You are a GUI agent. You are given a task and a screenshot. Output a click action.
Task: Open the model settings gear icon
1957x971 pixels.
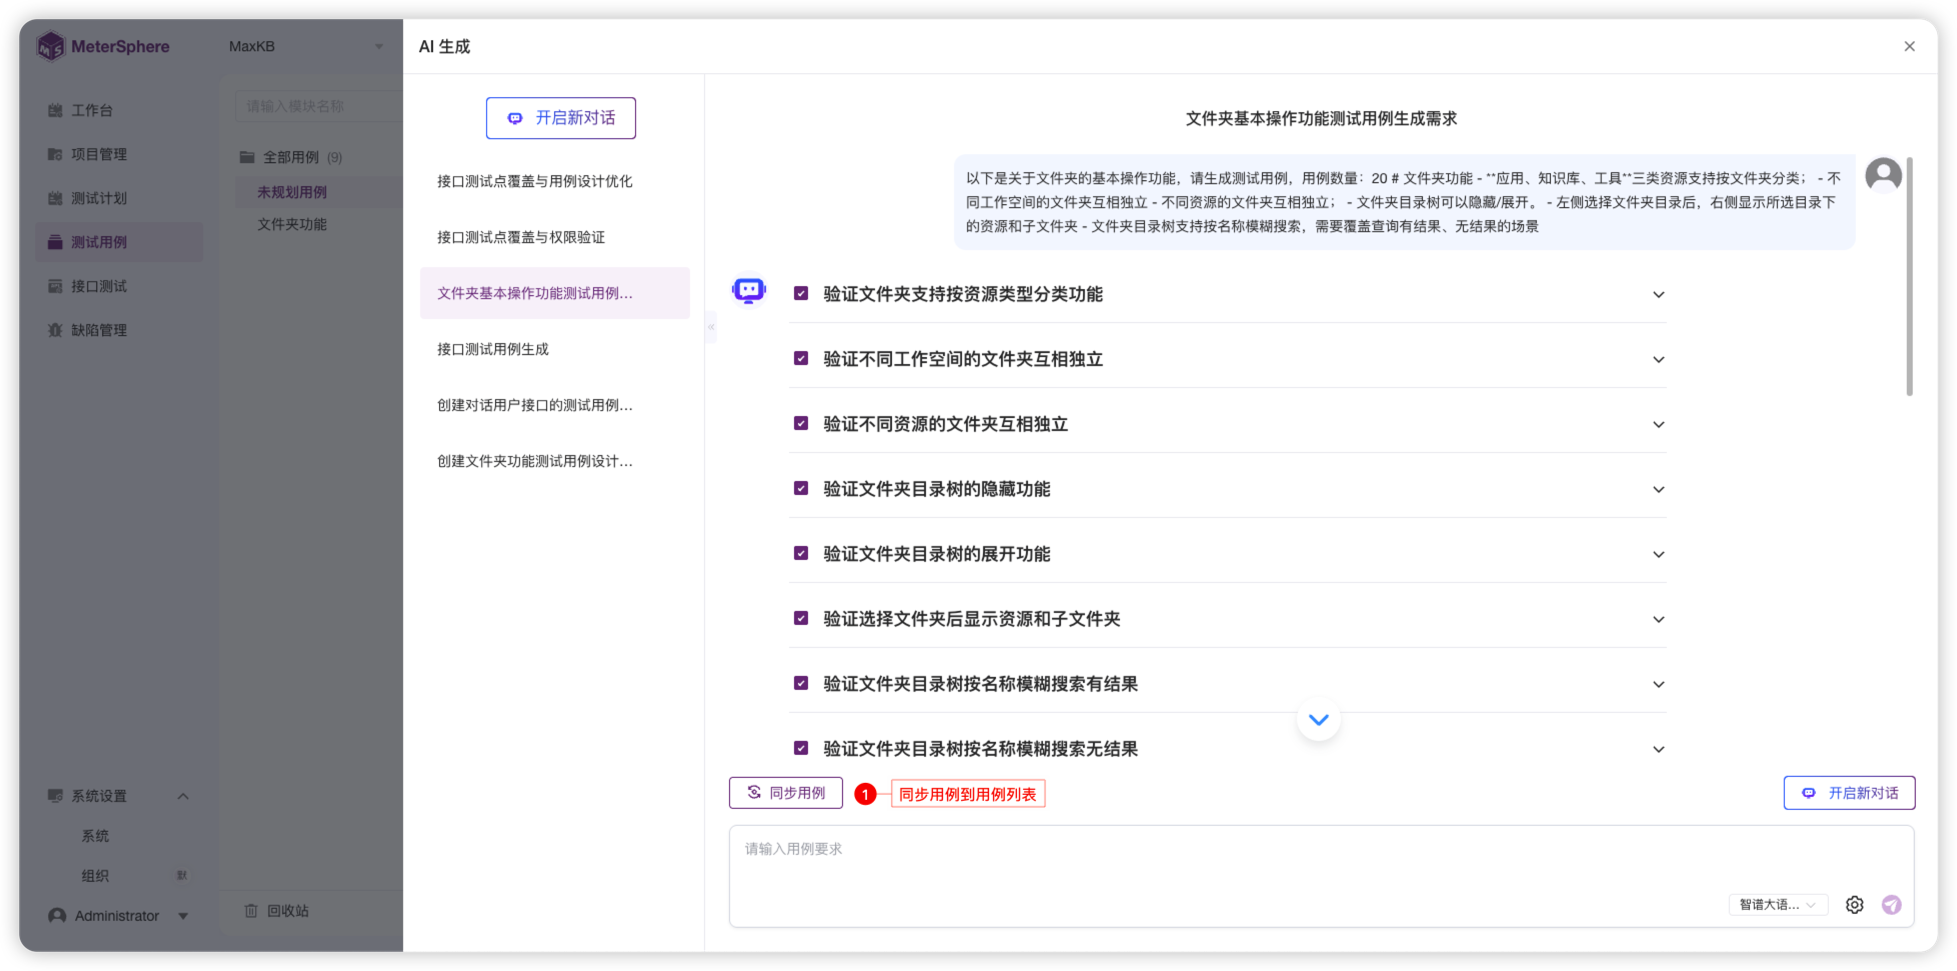point(1855,905)
